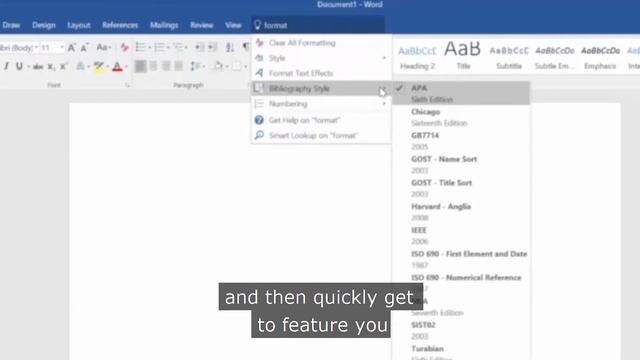This screenshot has width=640, height=360.
Task: Open Get Help on "format"
Action: pos(321,120)
